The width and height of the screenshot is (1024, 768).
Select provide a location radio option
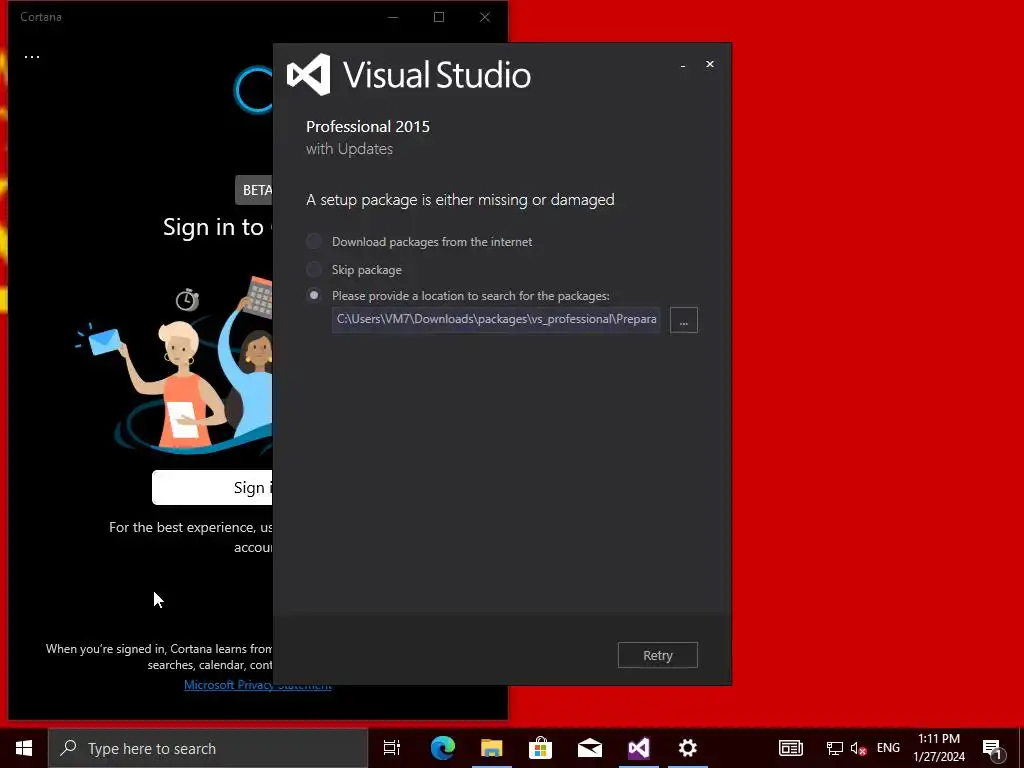tap(314, 296)
